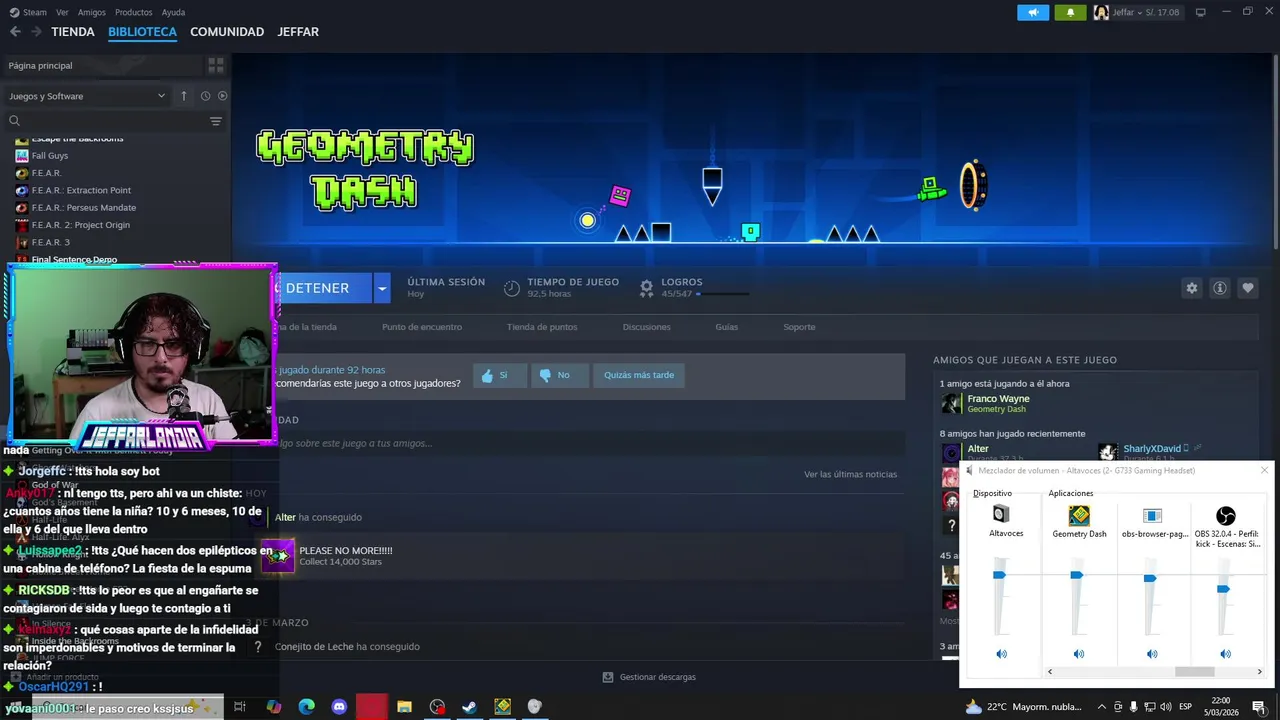Image resolution: width=1280 pixels, height=720 pixels.
Task: Click the library search magnifier icon
Action: (14, 121)
